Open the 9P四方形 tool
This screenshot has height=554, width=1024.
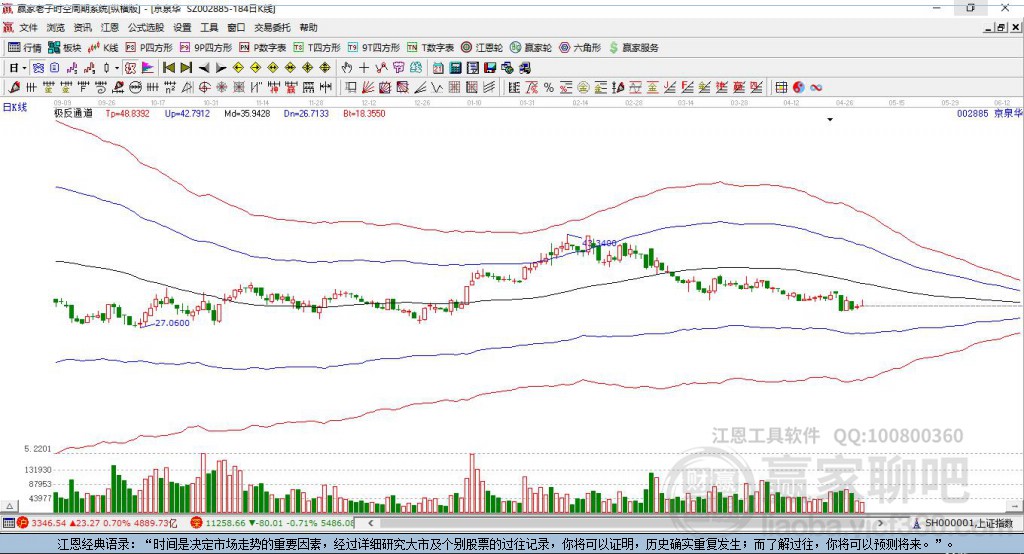pos(206,48)
